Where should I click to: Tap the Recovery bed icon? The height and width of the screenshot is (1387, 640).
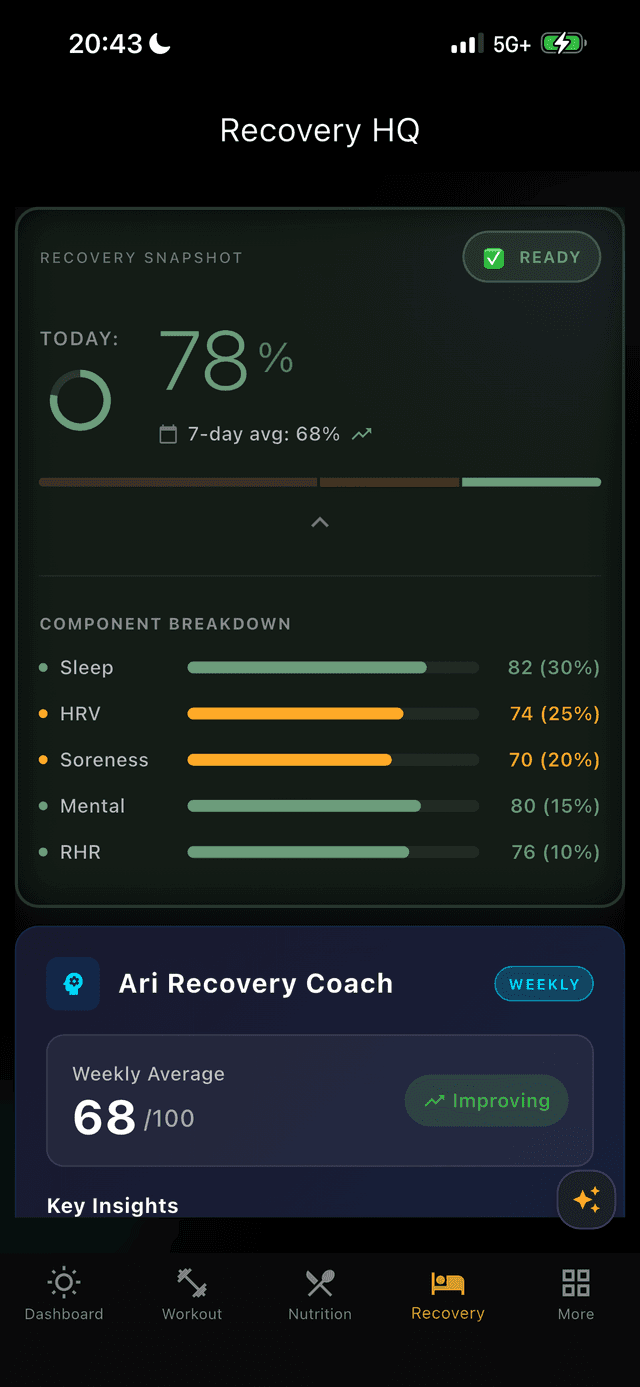pos(447,1282)
